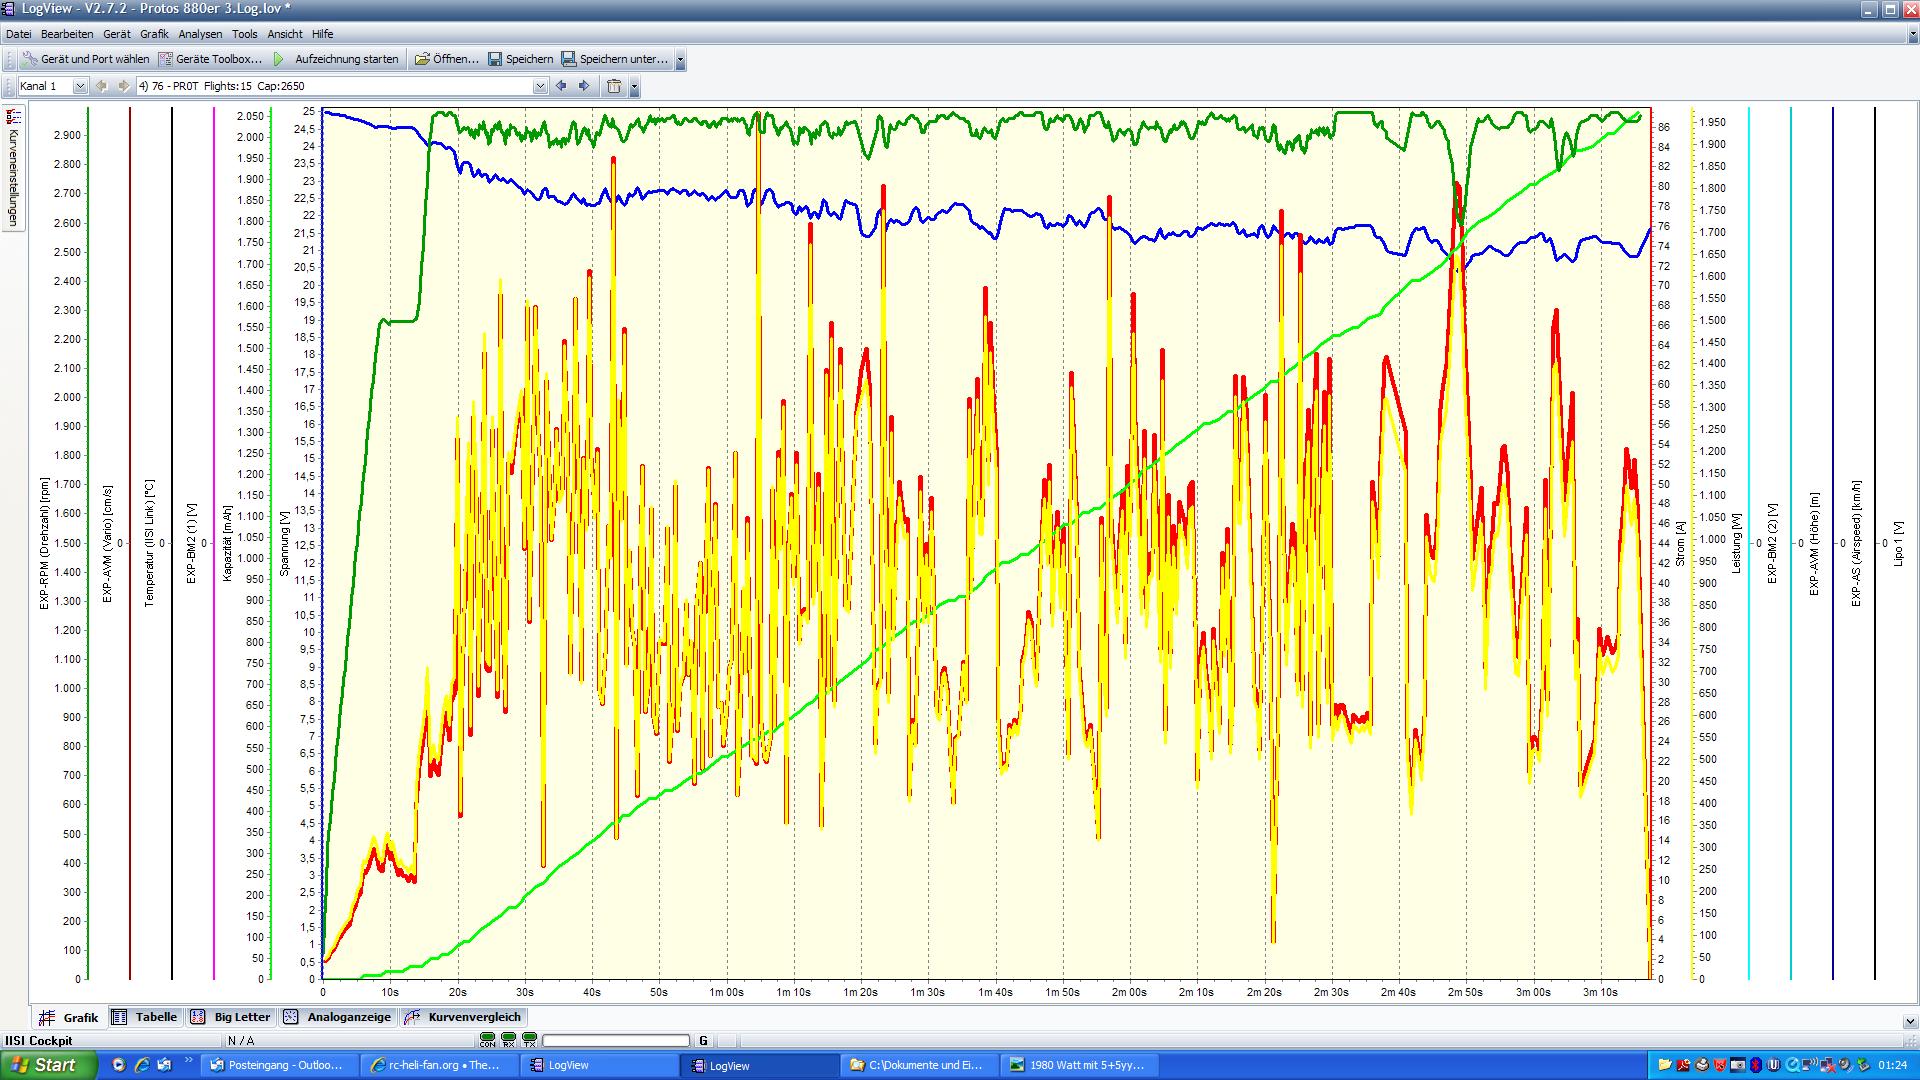The height and width of the screenshot is (1080, 1920).
Task: Click the Spannung [V] axis label
Action: pyautogui.click(x=284, y=543)
